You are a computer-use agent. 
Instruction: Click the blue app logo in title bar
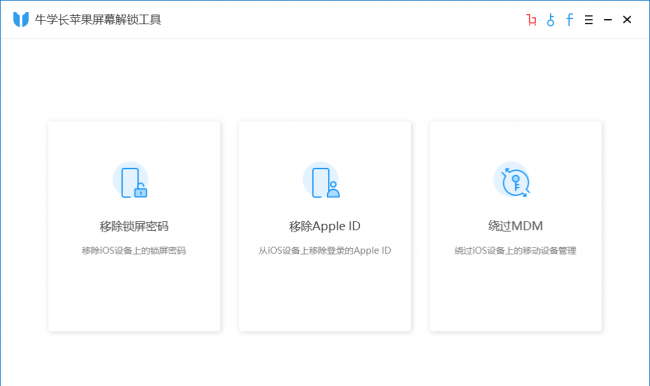pyautogui.click(x=21, y=19)
